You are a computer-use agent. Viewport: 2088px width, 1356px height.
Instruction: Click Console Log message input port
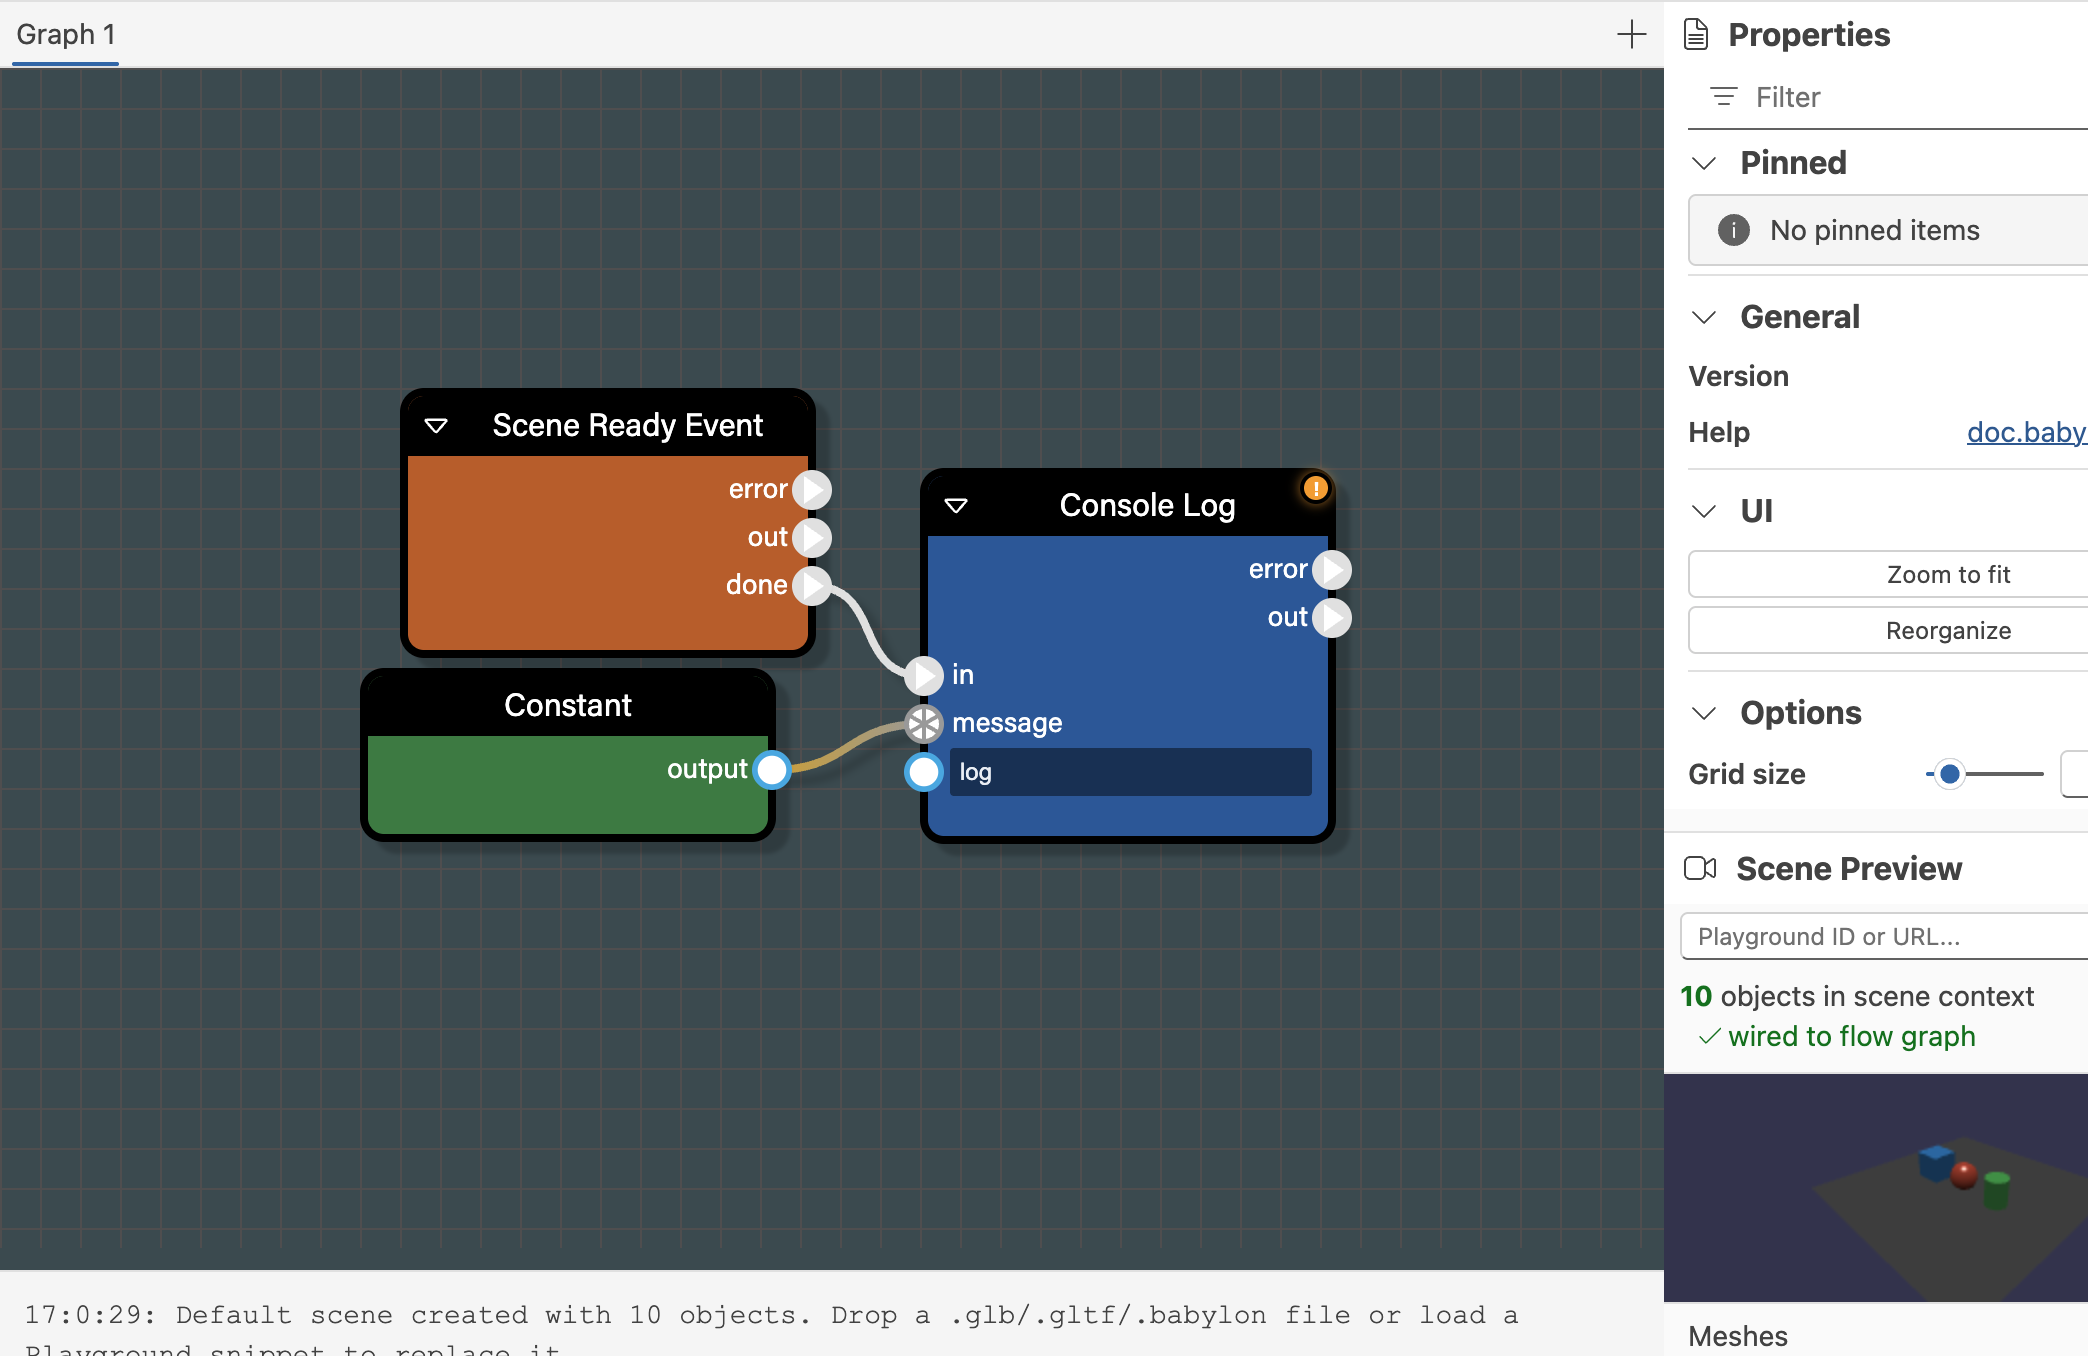(x=924, y=723)
